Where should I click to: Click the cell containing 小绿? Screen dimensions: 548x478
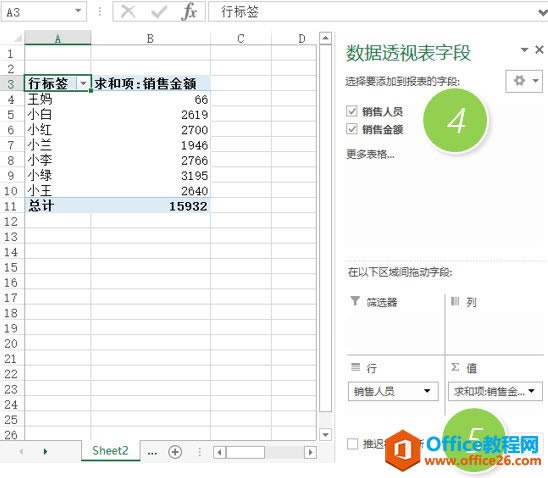[x=58, y=175]
